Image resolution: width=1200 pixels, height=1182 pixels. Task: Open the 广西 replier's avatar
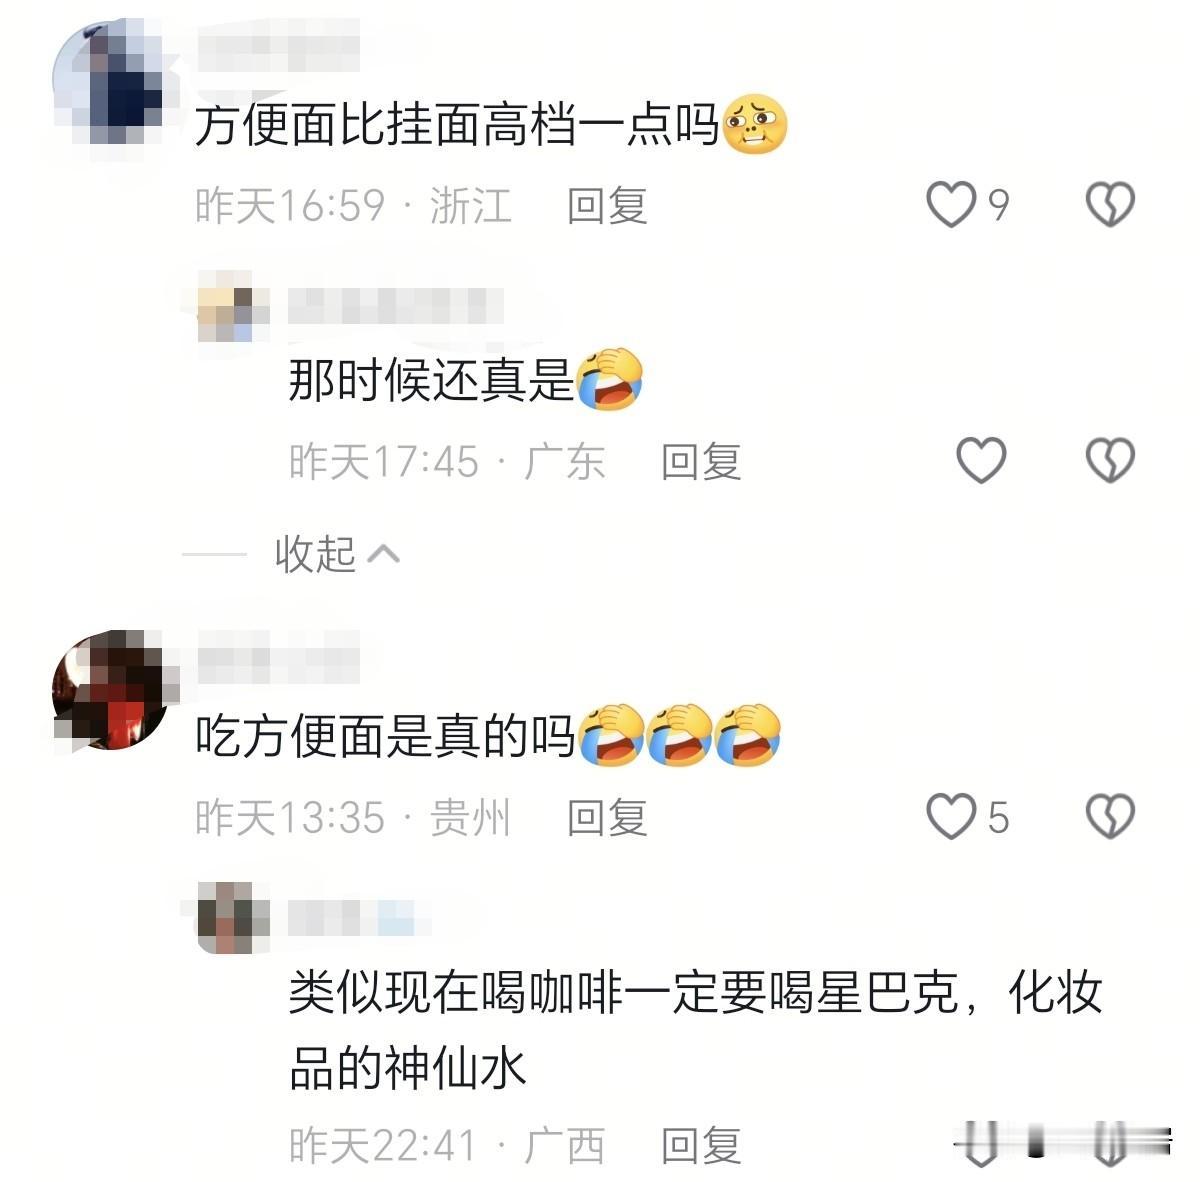coord(233,918)
